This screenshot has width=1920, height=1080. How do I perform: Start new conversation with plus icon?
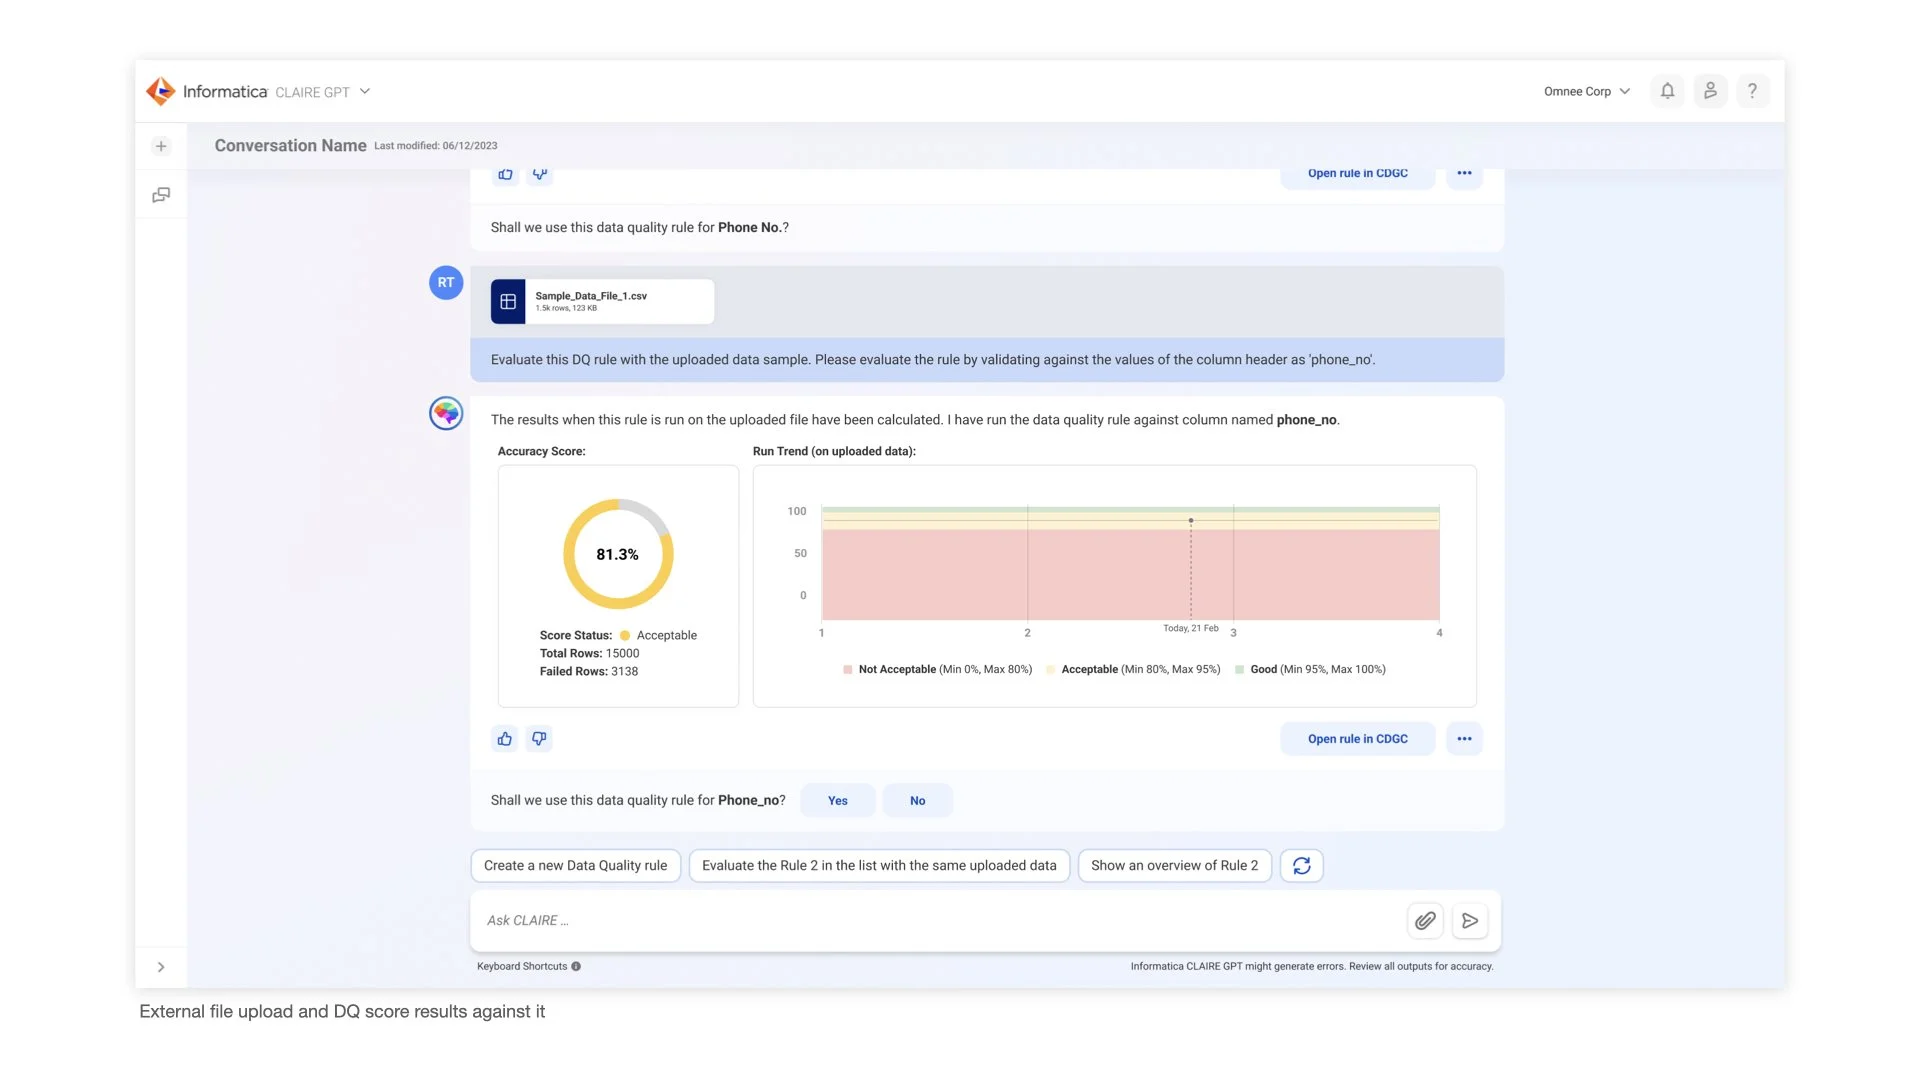click(161, 146)
